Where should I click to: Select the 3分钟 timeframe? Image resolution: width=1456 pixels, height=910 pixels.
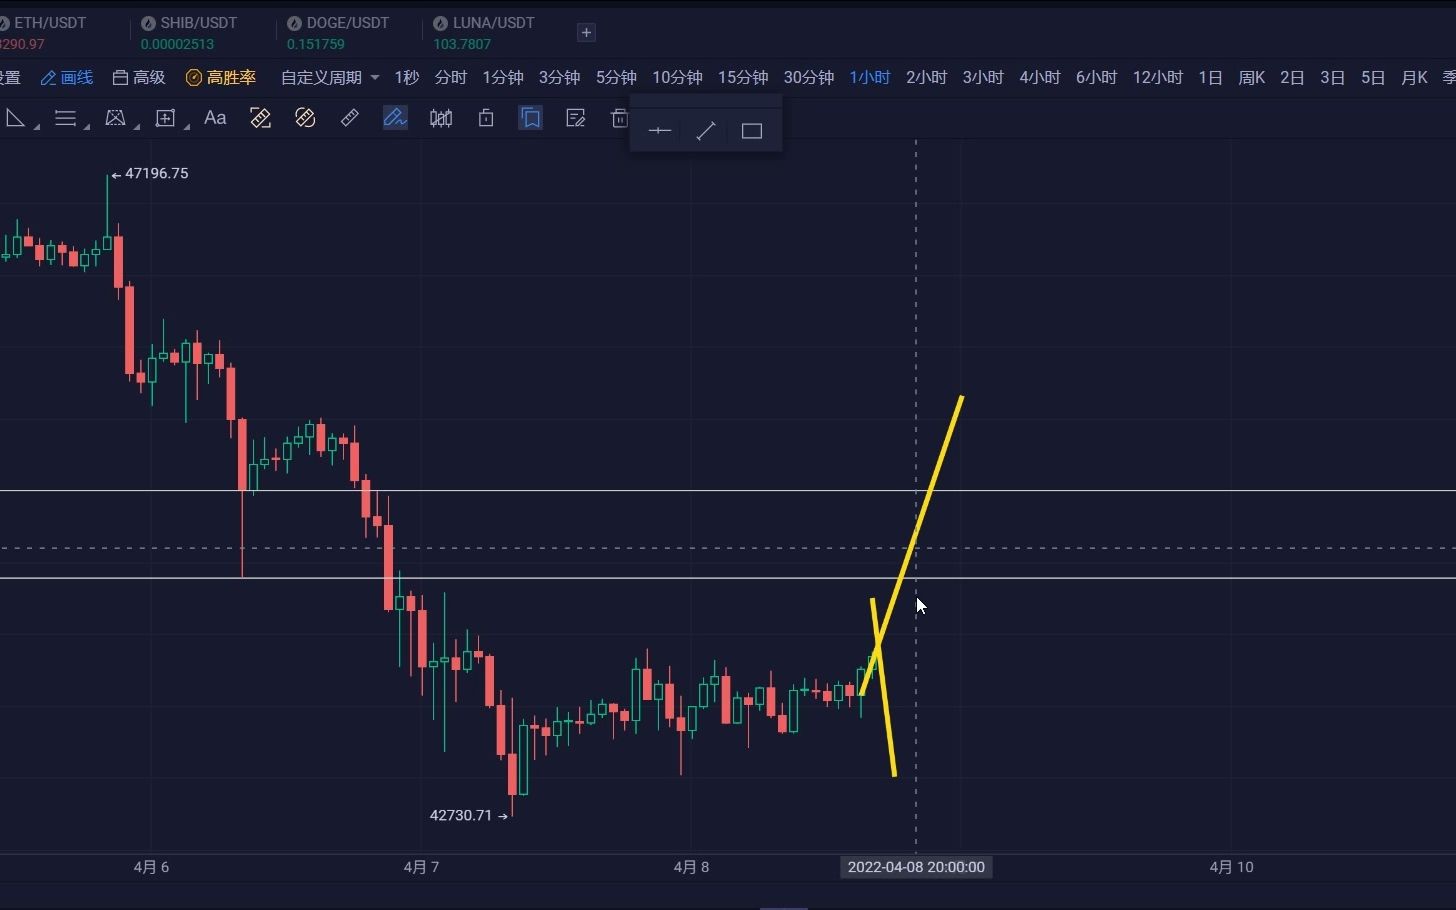click(559, 77)
